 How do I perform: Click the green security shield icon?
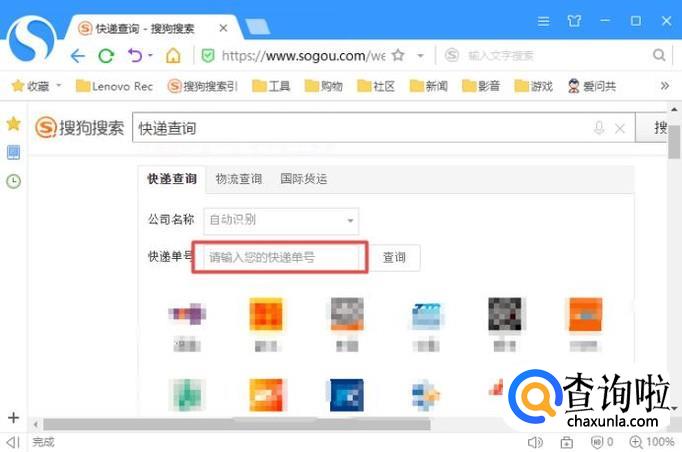[x=208, y=56]
